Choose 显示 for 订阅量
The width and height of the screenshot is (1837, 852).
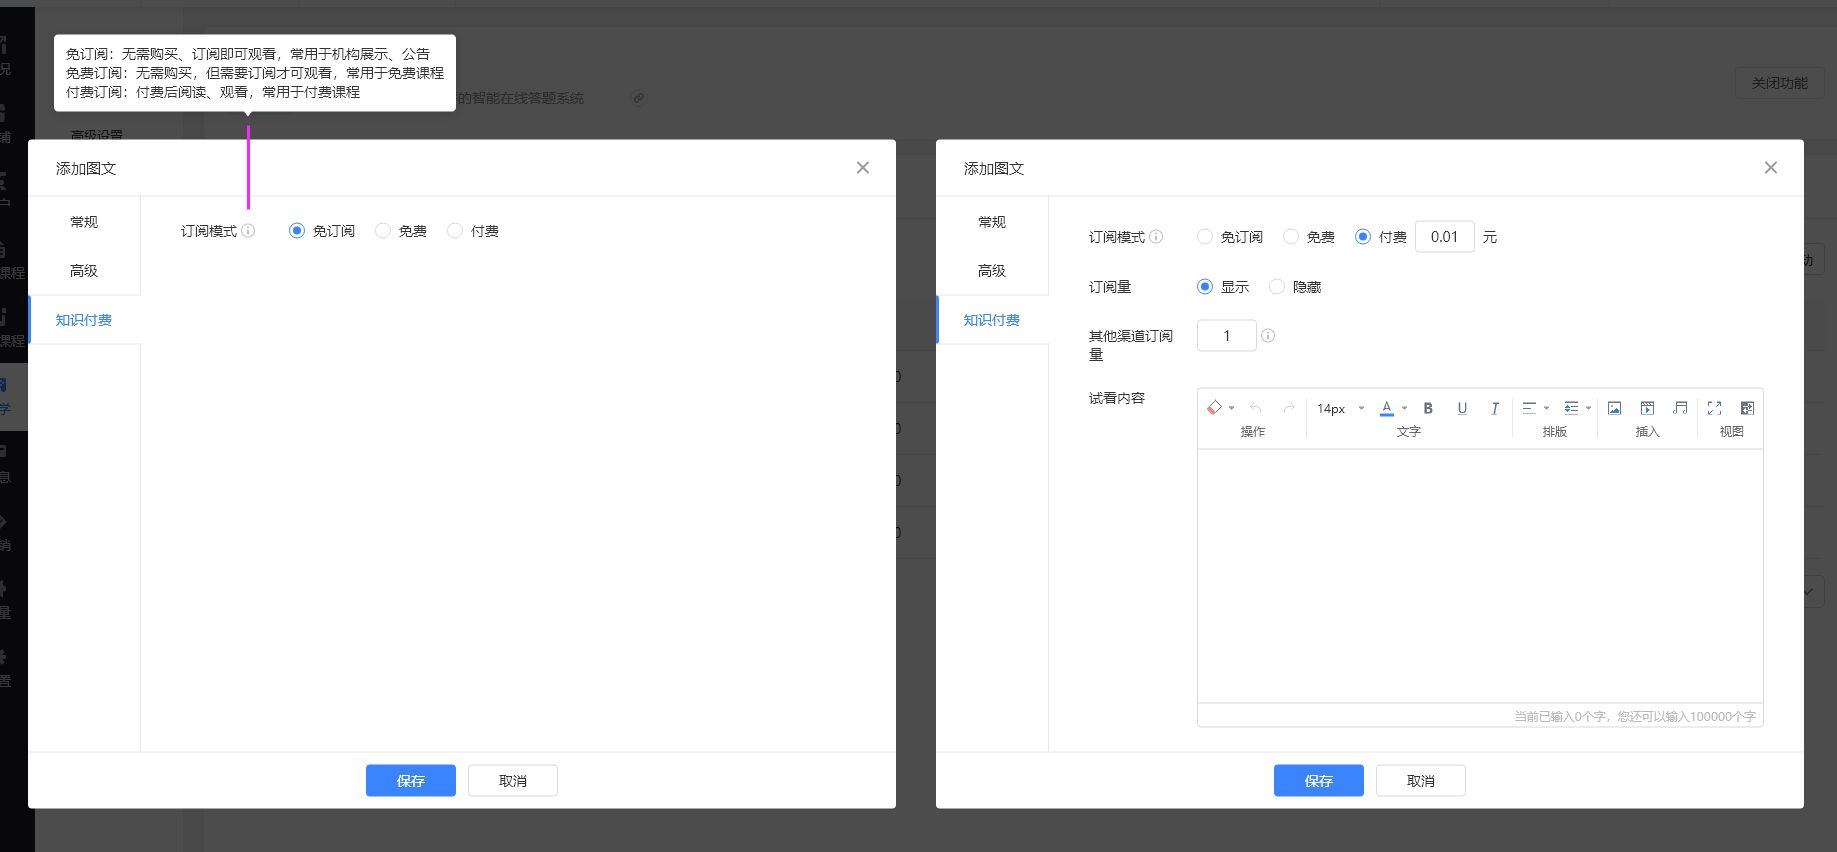1205,287
